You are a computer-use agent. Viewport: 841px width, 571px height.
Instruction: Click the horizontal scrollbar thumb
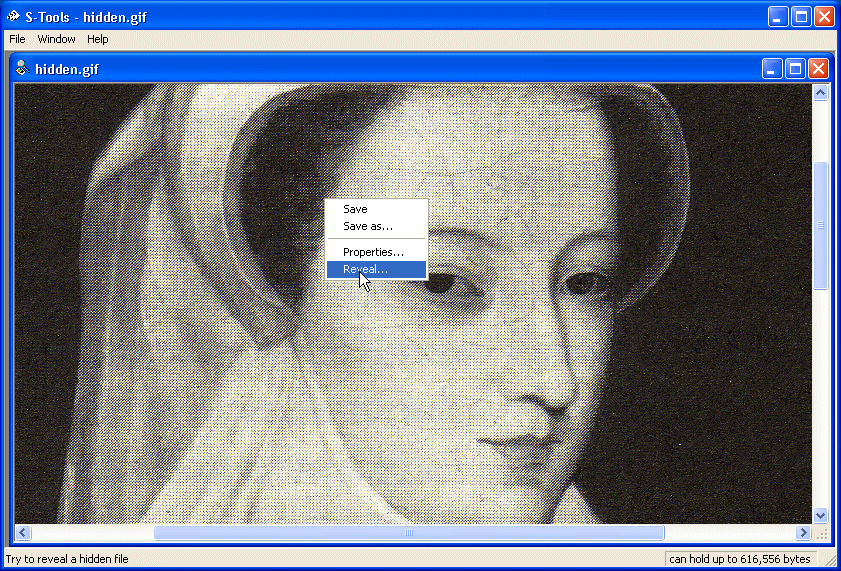409,532
